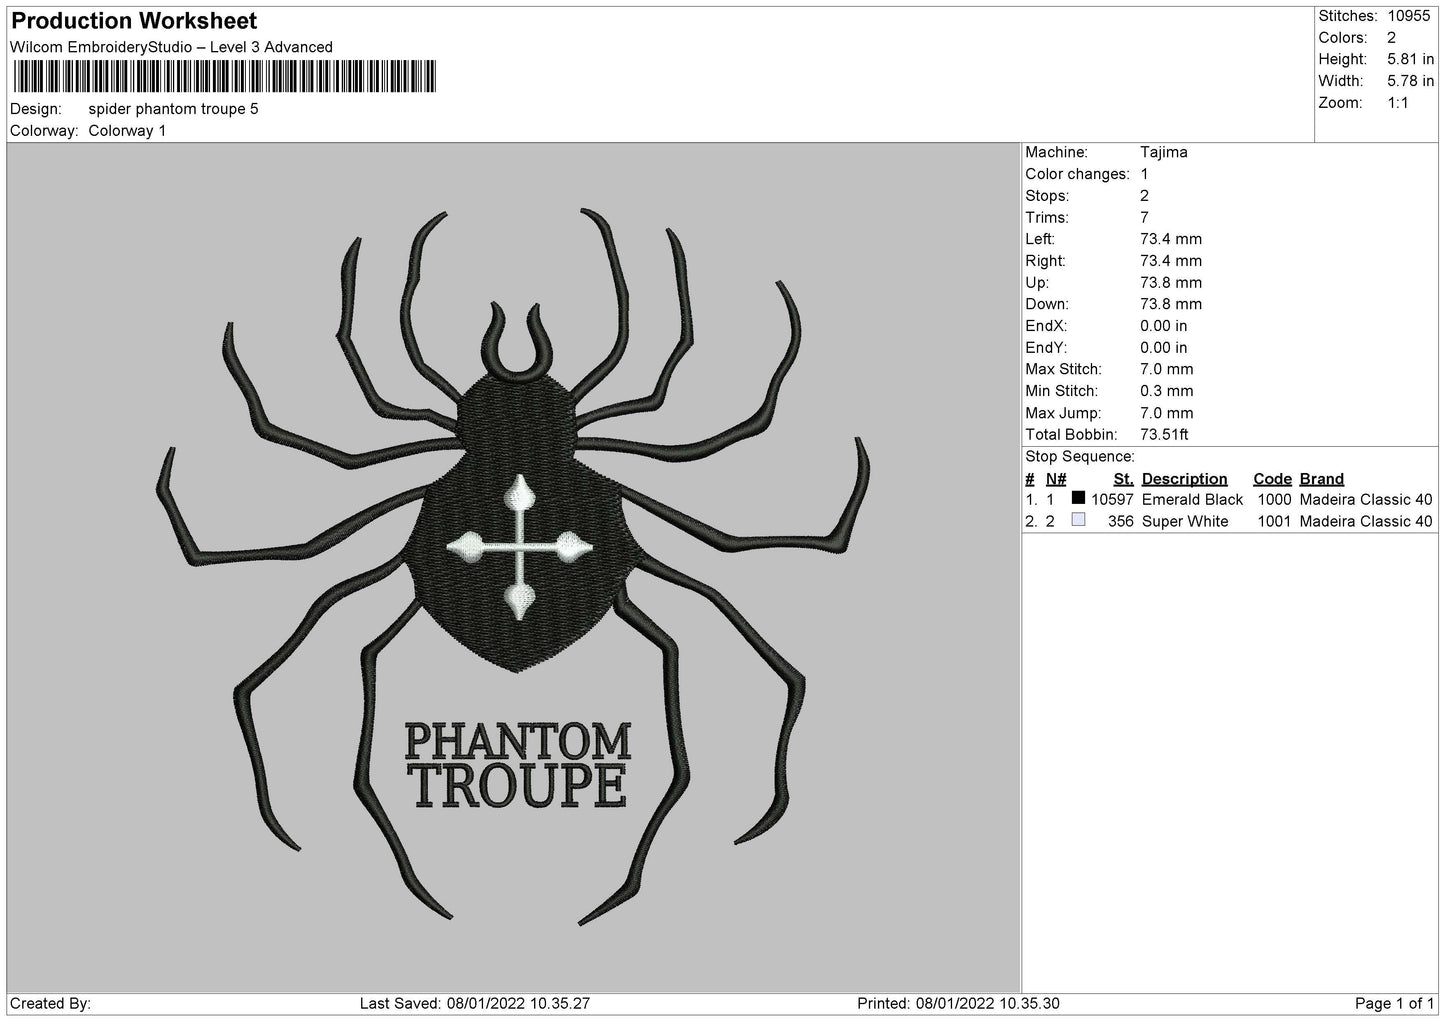This screenshot has height=1021, width=1445.
Task: Select the Code column header
Action: tap(1272, 479)
